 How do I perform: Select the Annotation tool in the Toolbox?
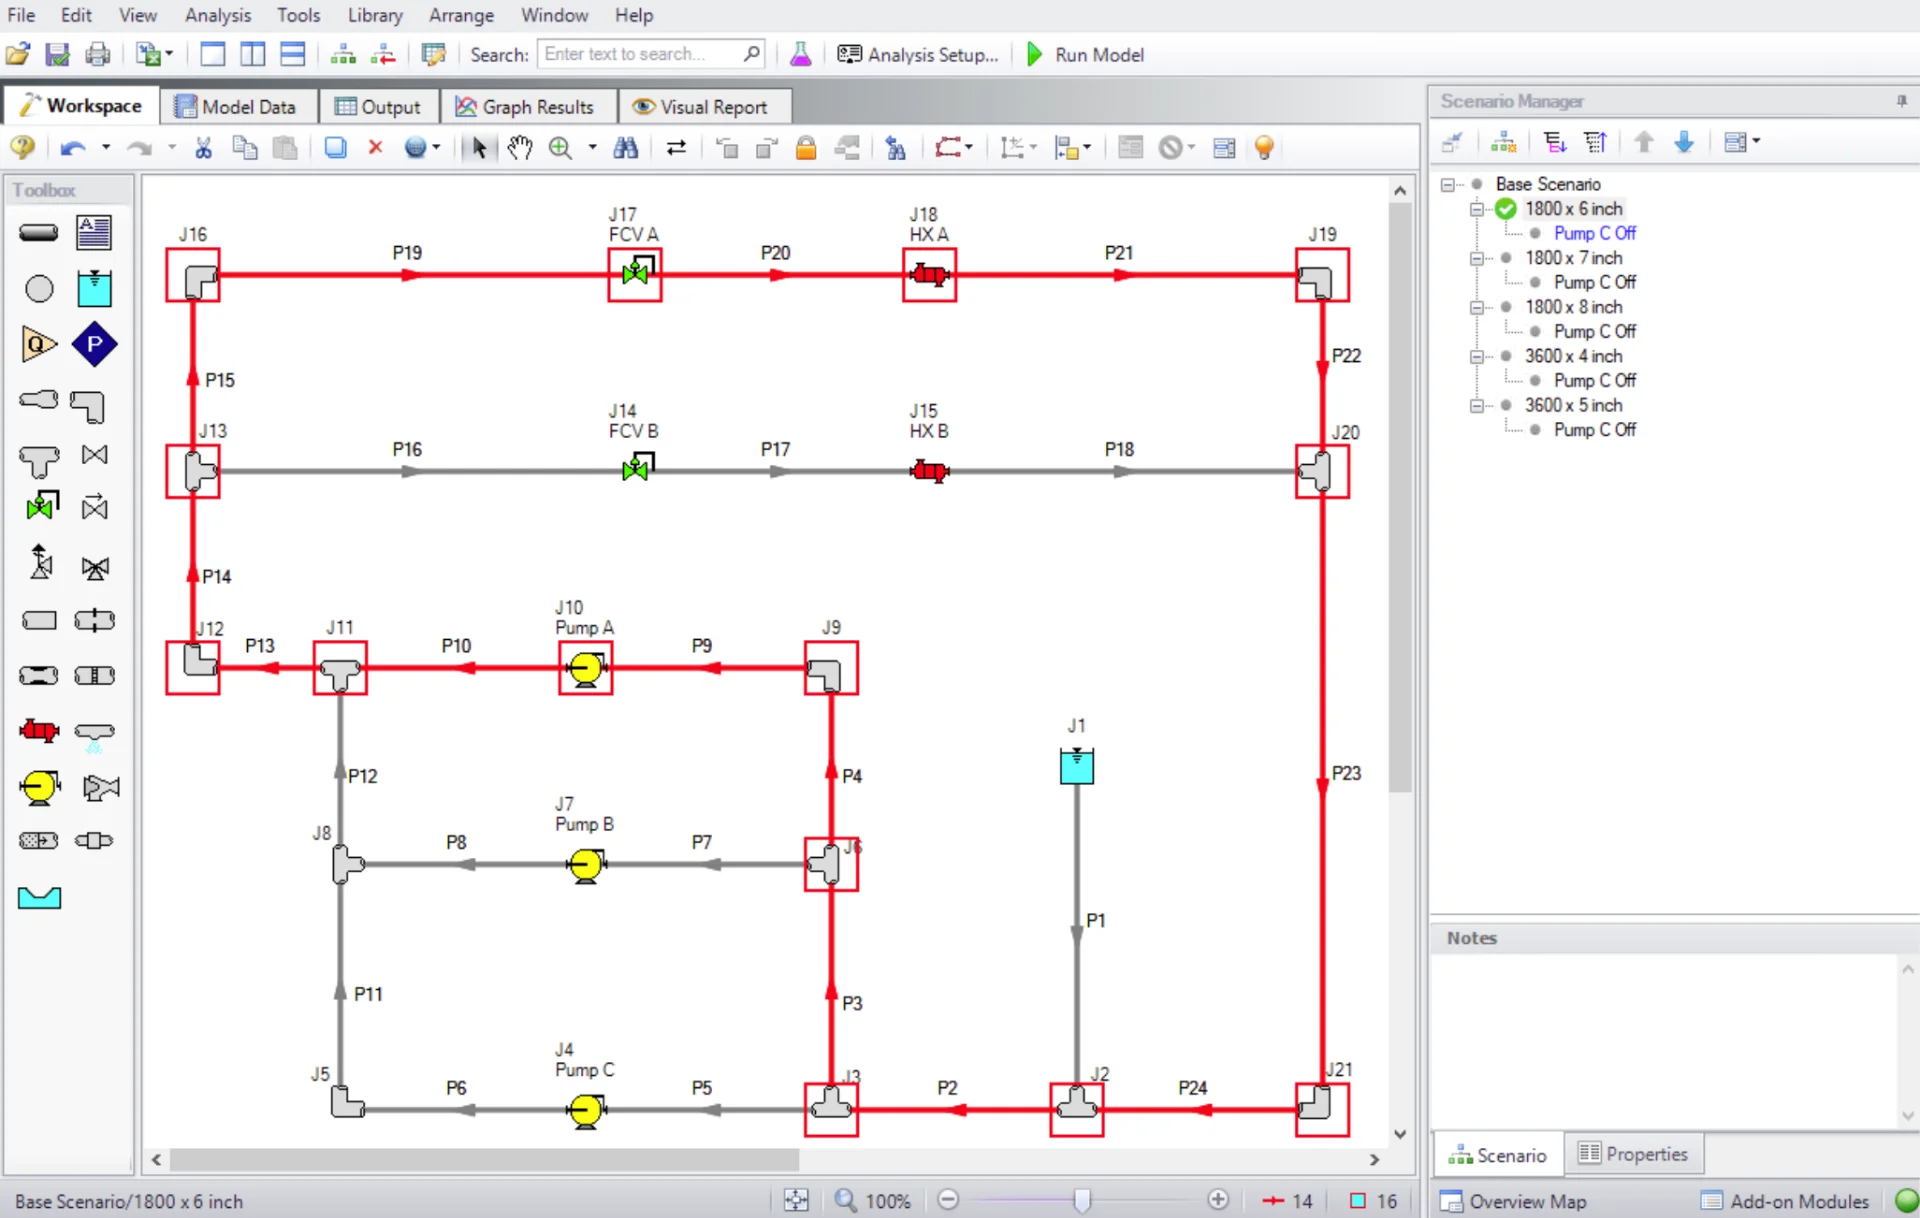(94, 232)
